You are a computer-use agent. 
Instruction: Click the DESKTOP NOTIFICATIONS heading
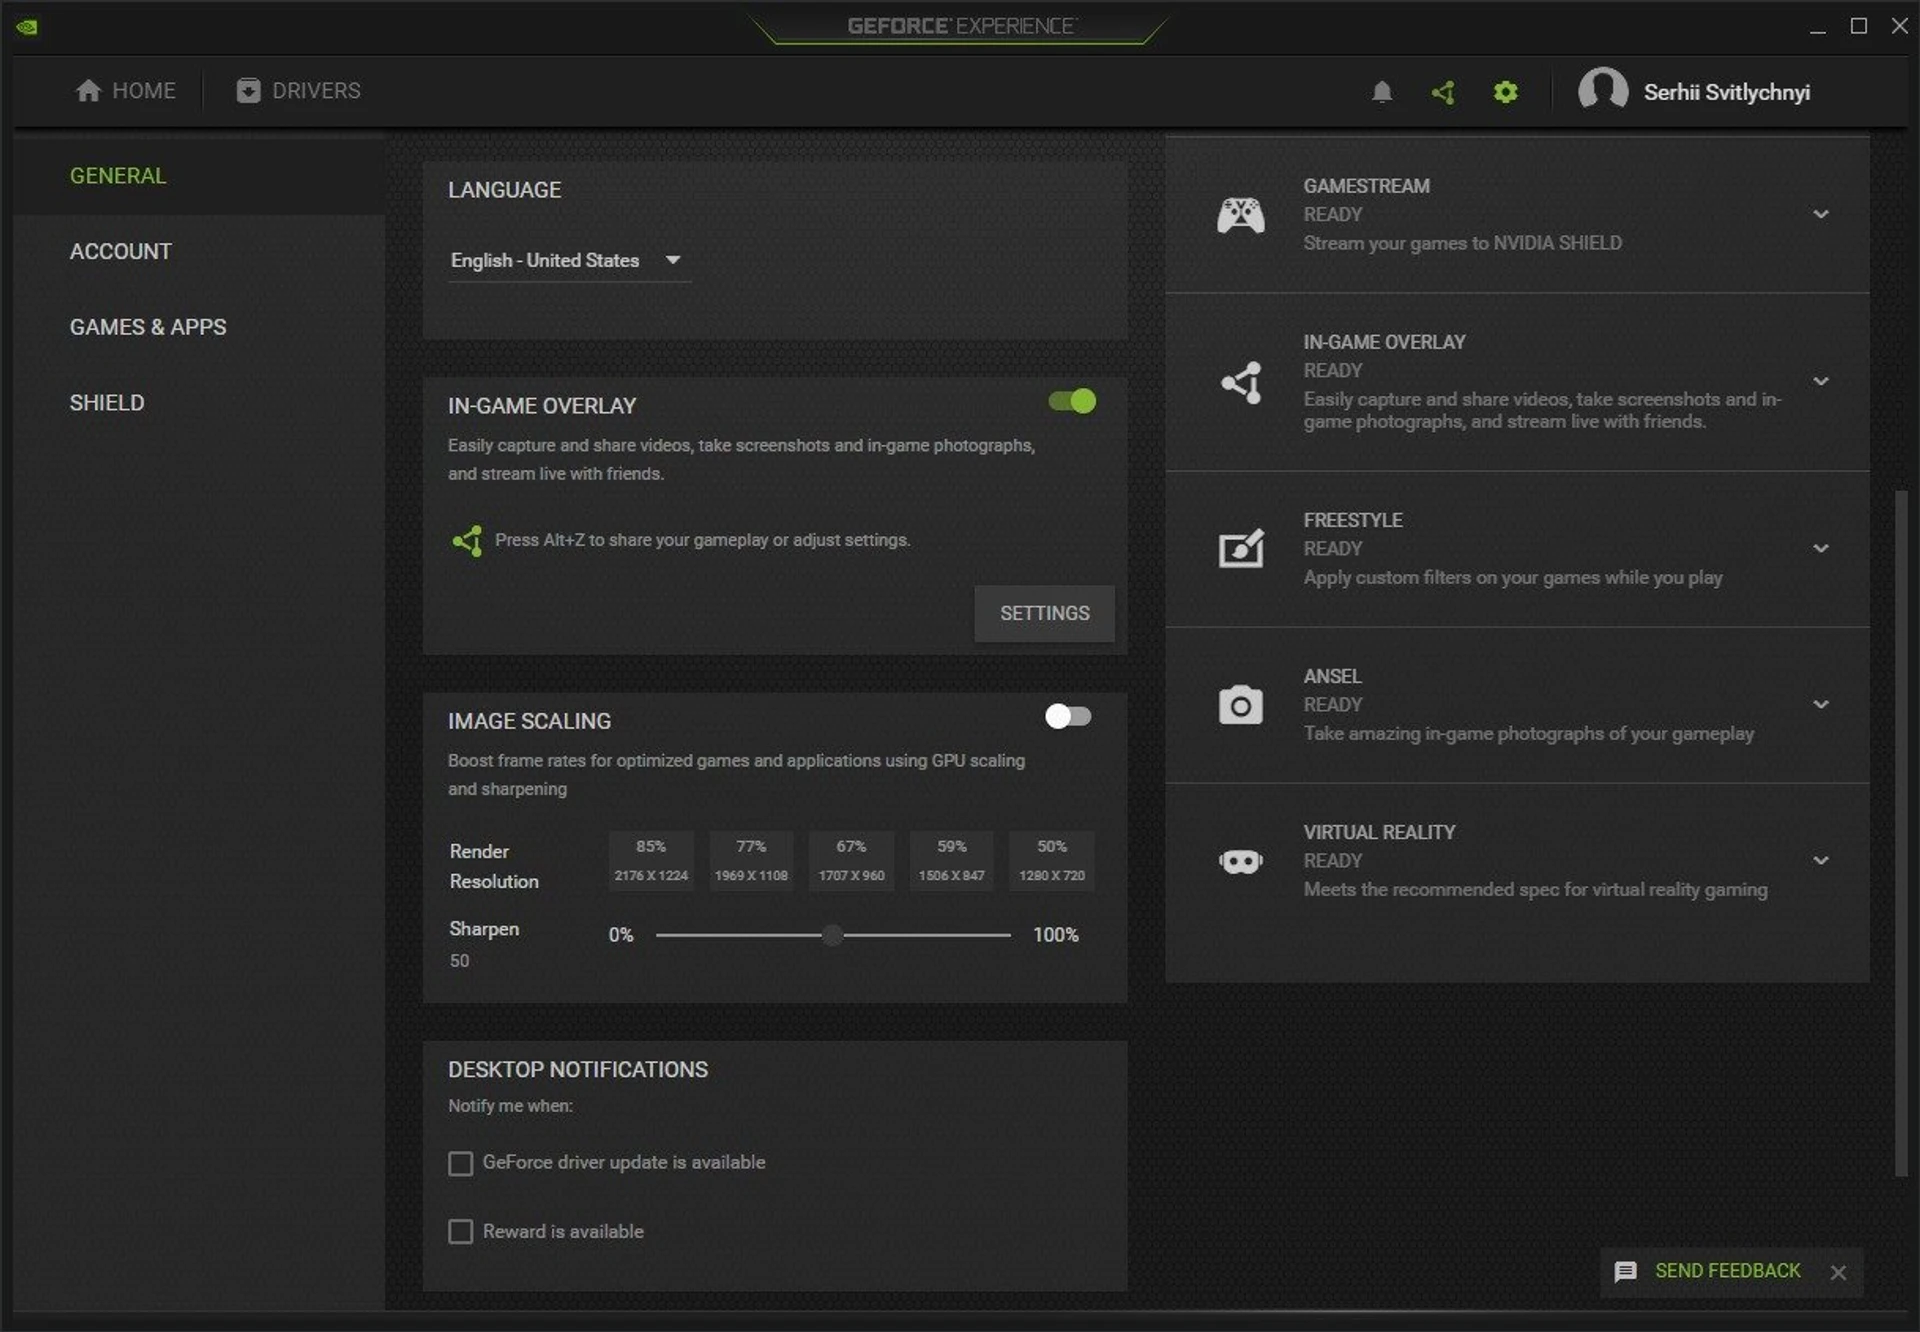coord(578,1070)
